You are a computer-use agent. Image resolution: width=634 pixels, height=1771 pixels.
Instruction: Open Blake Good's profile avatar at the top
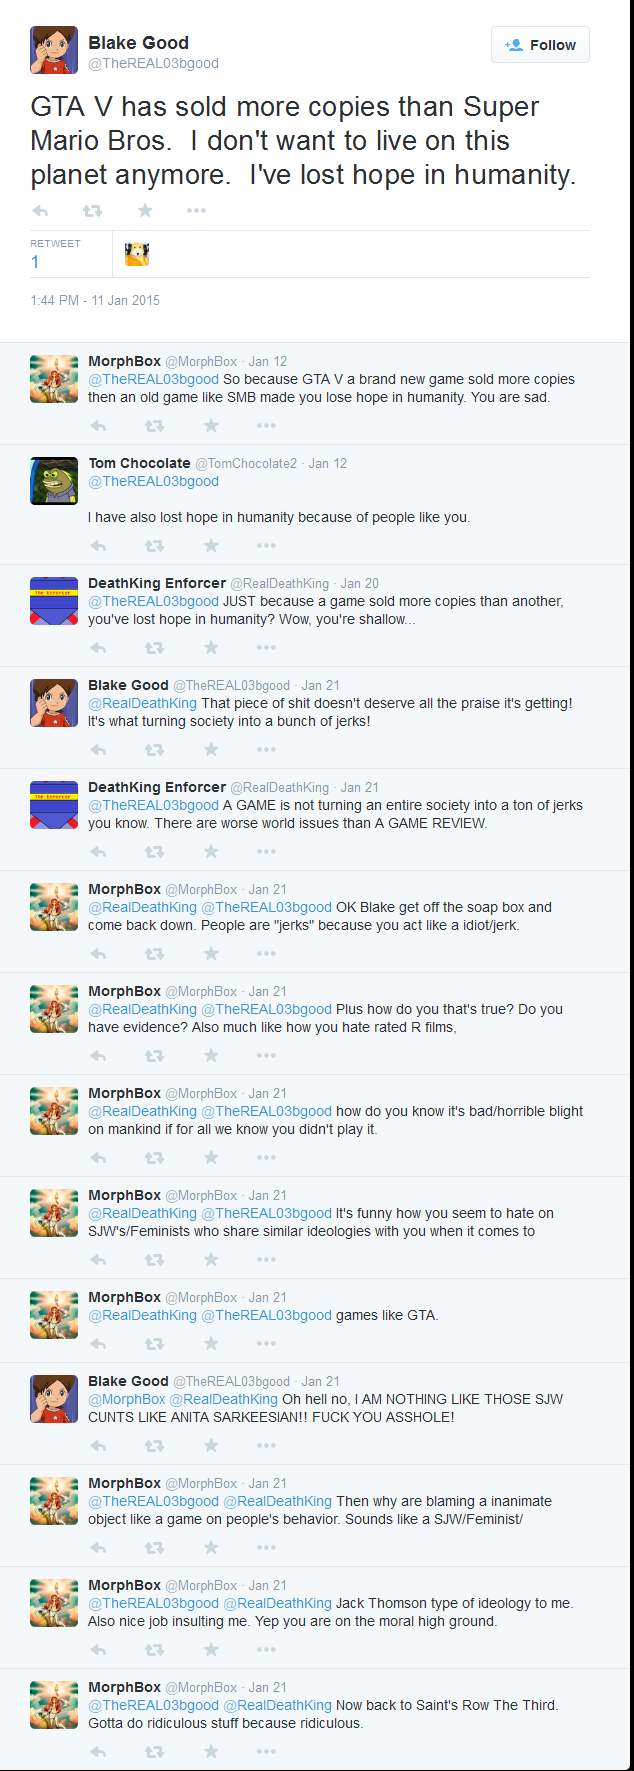[54, 50]
